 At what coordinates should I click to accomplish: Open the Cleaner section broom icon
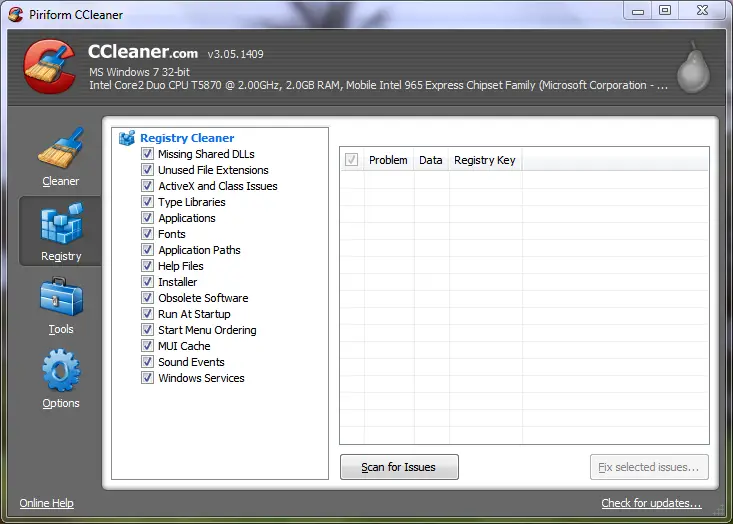pos(61,148)
